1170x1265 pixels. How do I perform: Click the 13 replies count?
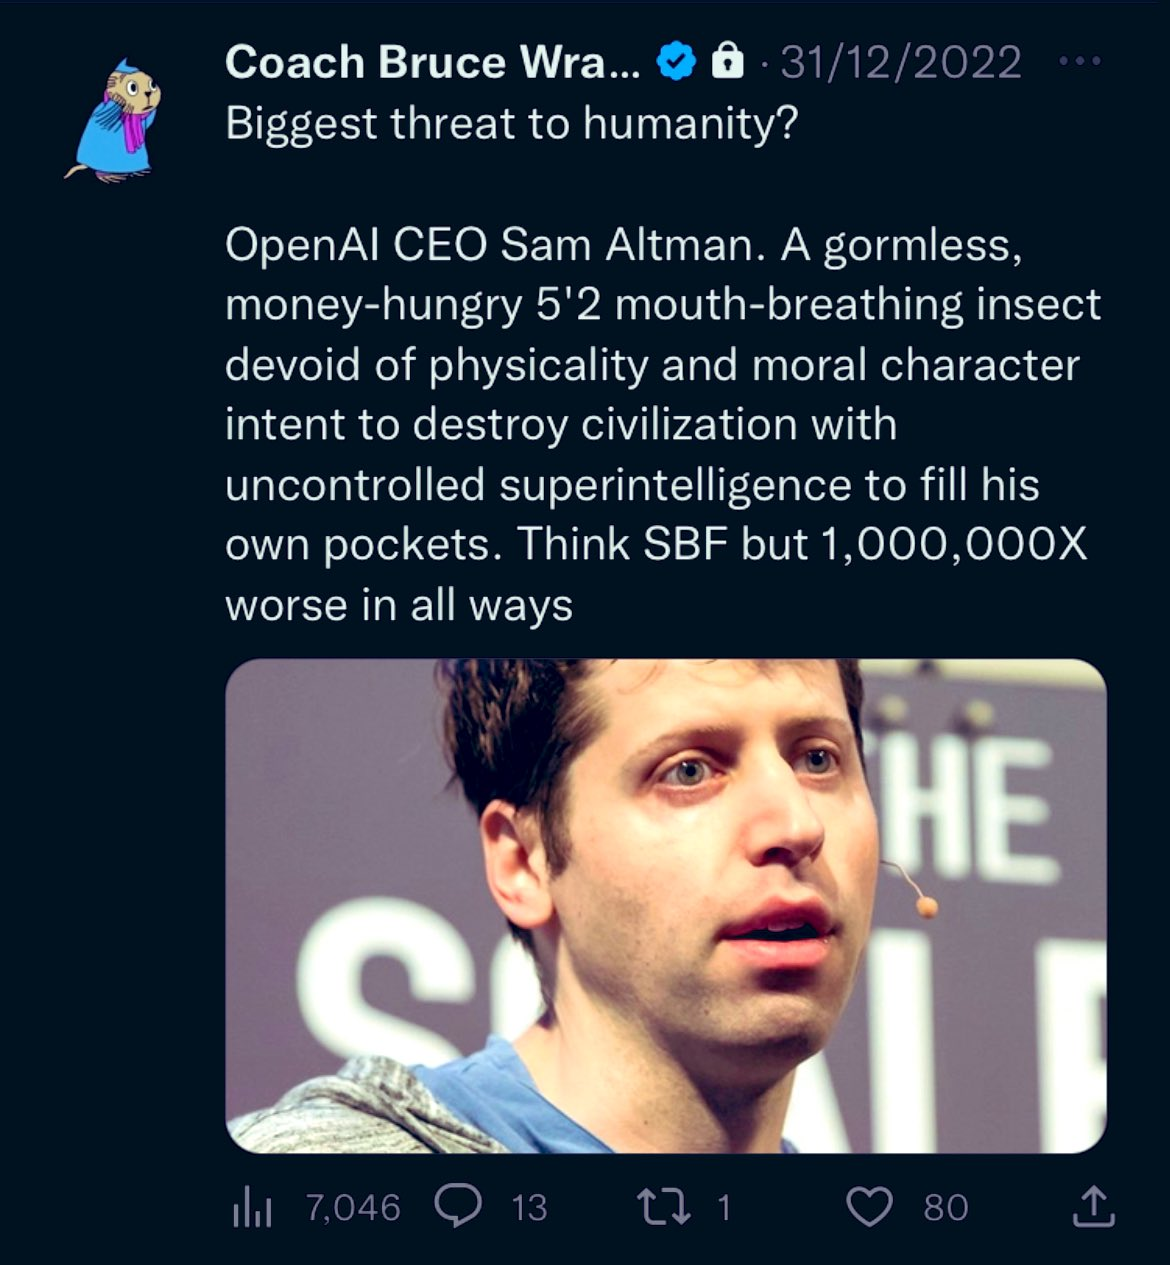click(x=529, y=1208)
